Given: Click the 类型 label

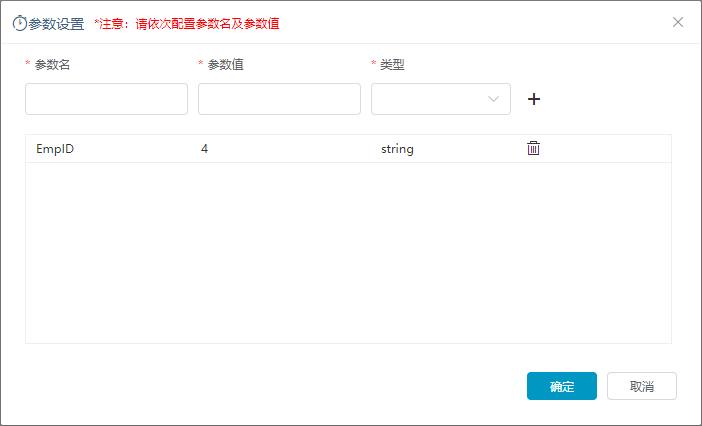Looking at the screenshot, I should (x=392, y=65).
